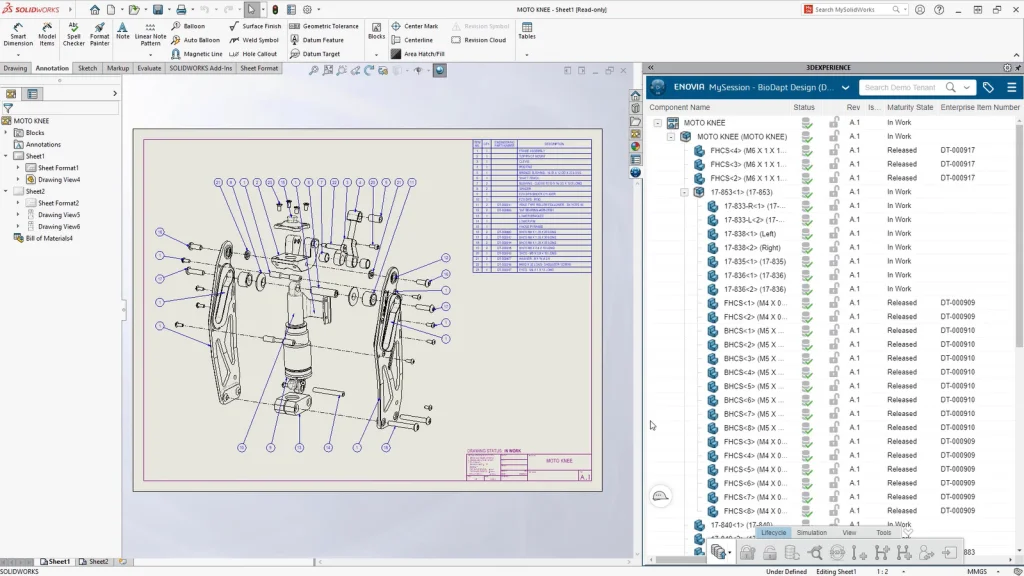Select the Format Painter tool
The height and width of the screenshot is (576, 1024).
click(100, 34)
